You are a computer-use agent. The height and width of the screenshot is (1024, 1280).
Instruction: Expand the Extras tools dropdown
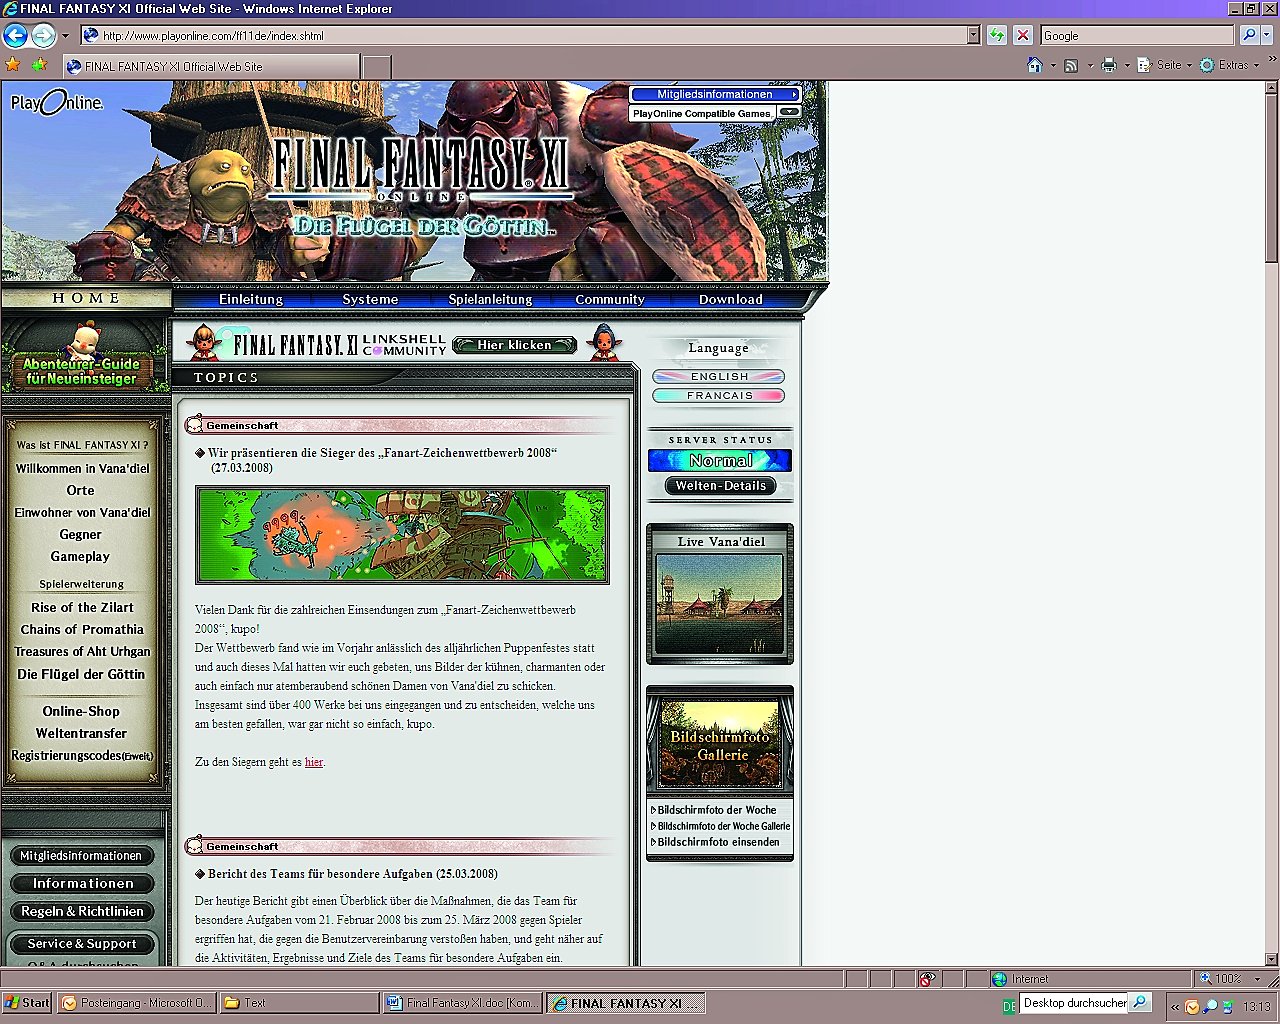click(1229, 65)
